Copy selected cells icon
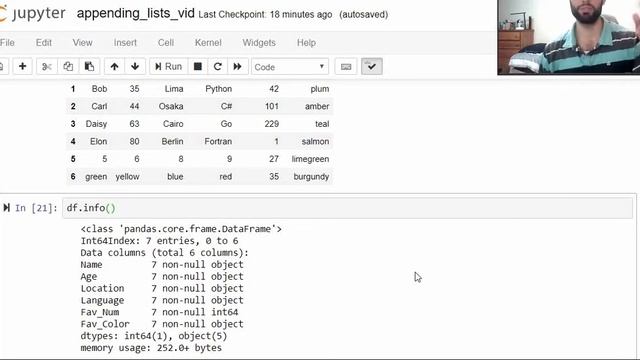 [68, 67]
